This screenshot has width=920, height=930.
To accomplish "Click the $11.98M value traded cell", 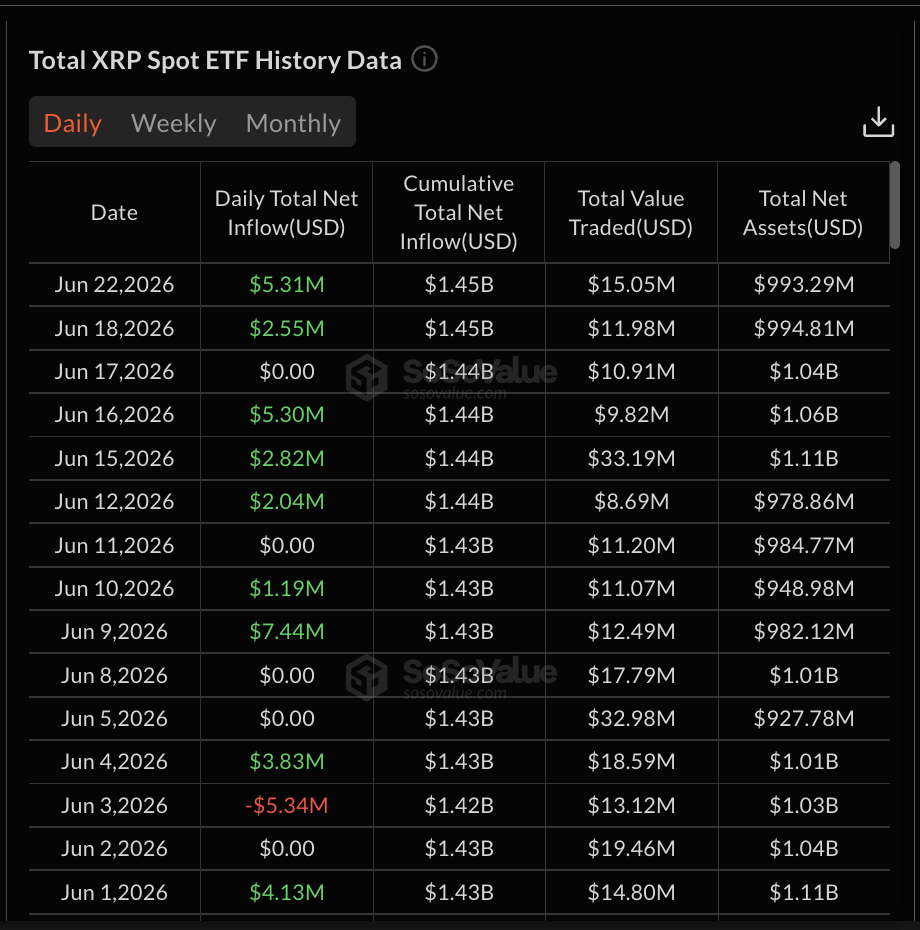I will 631,328.
